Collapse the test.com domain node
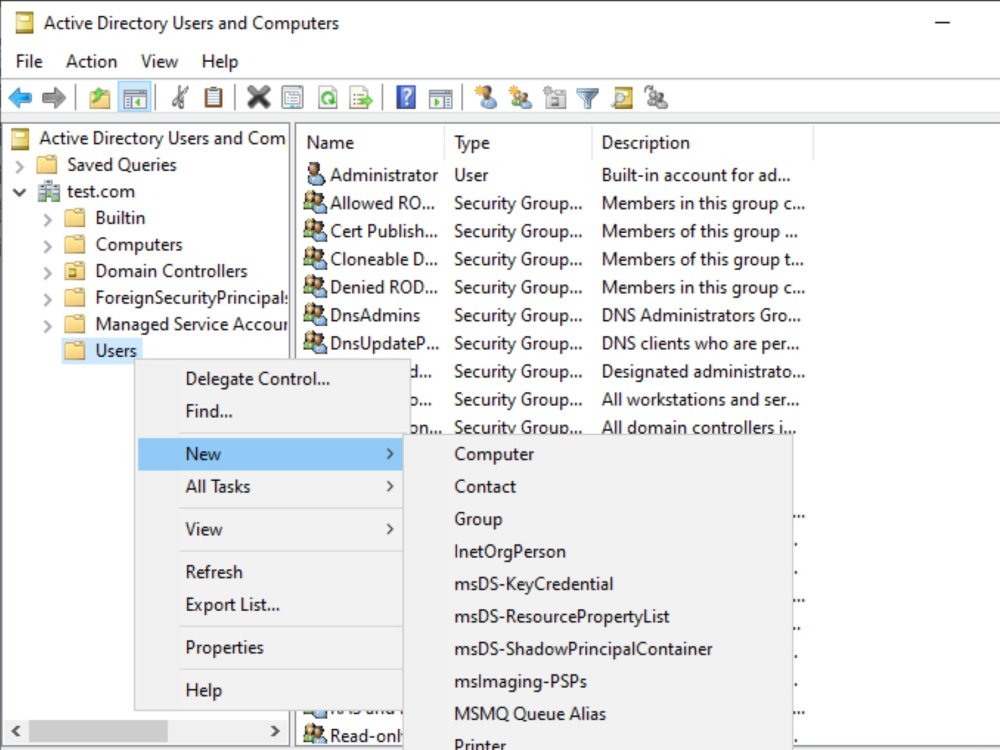The height and width of the screenshot is (750, 1000). (x=20, y=191)
